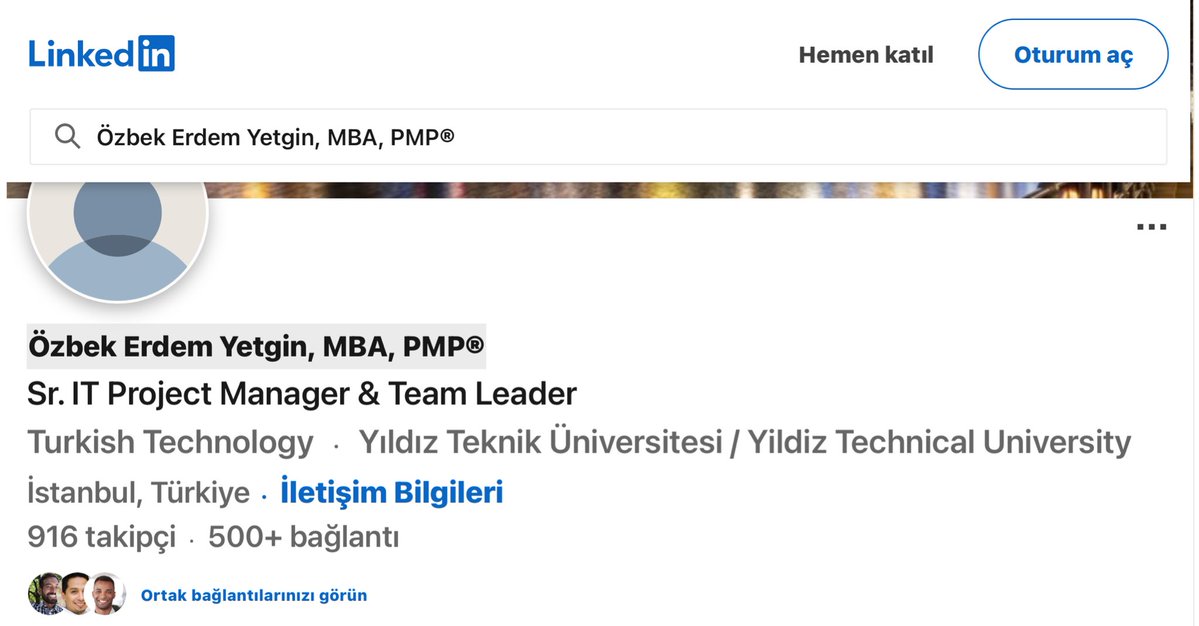The width and height of the screenshot is (1199, 626).
Task: Click the "916 takipçi" followers count
Action: coord(102,537)
